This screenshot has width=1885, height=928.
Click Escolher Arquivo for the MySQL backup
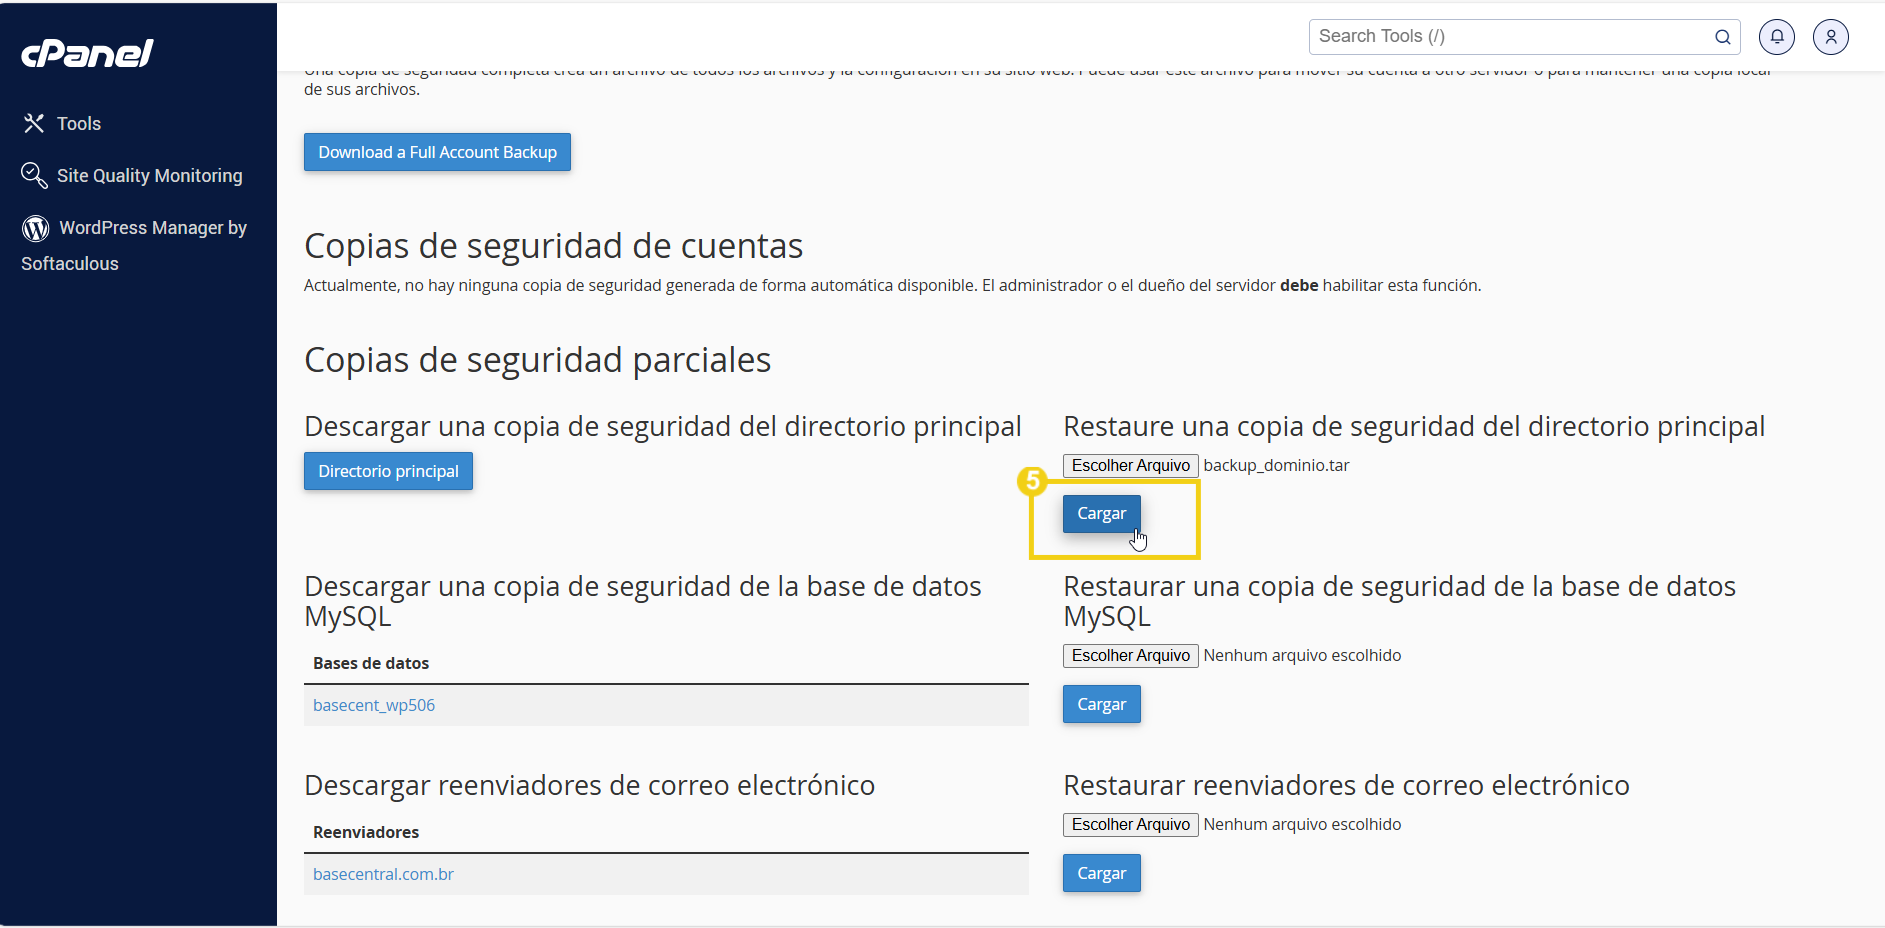(1129, 655)
